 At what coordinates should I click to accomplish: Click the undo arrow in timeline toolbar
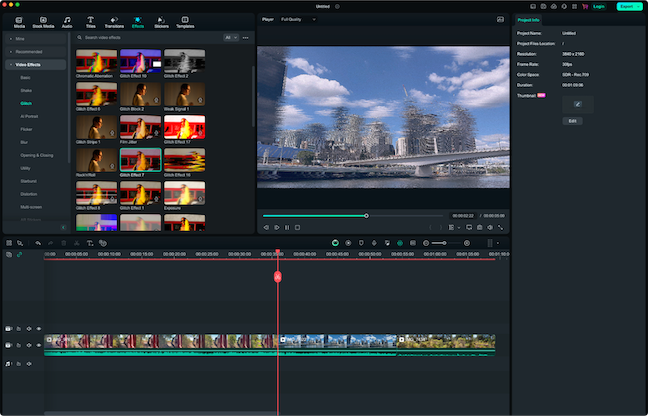coord(38,243)
